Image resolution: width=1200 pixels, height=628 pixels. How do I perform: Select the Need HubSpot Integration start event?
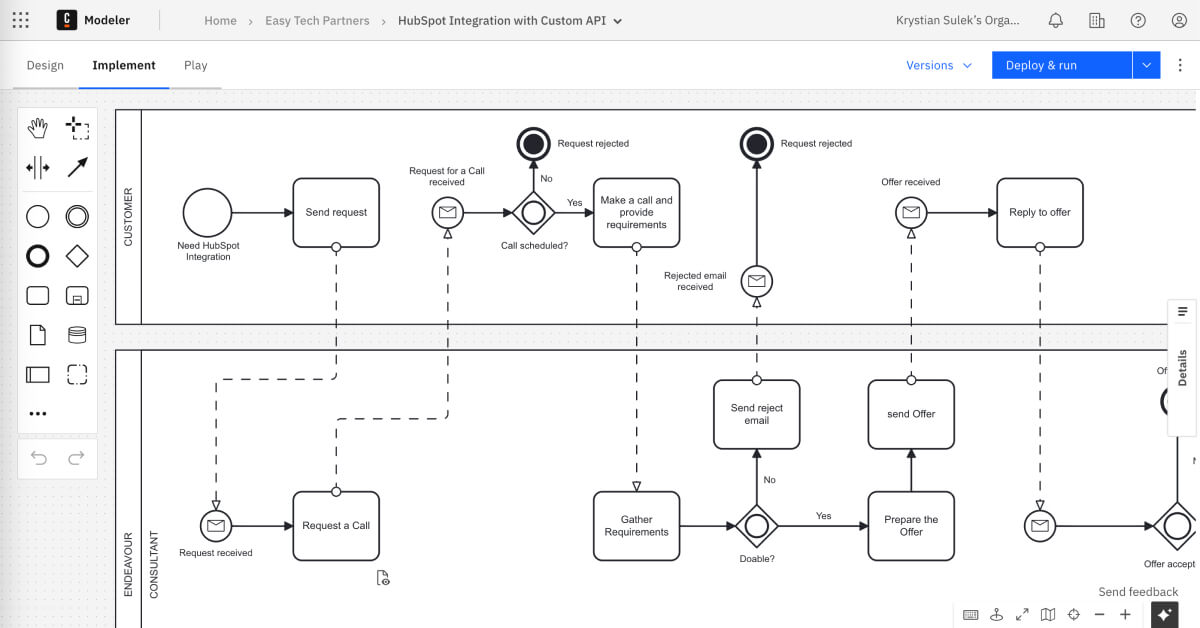click(207, 213)
